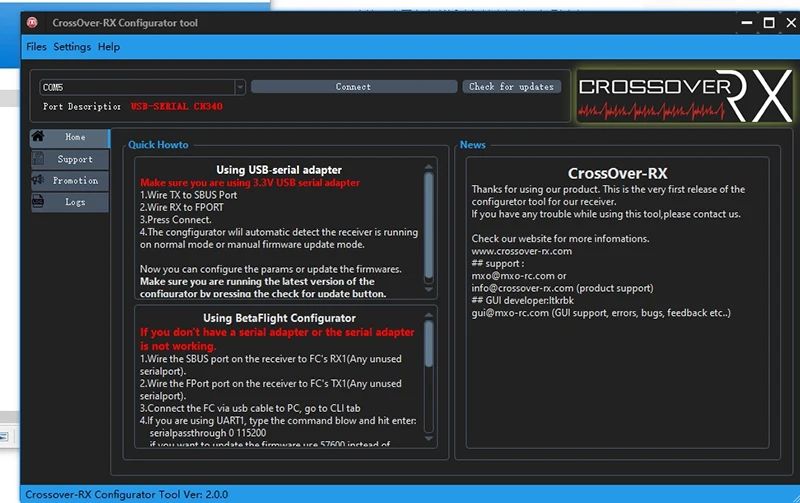Click the gui@mxo-rc.com GUI support email
The width and height of the screenshot is (800, 503).
510,313
